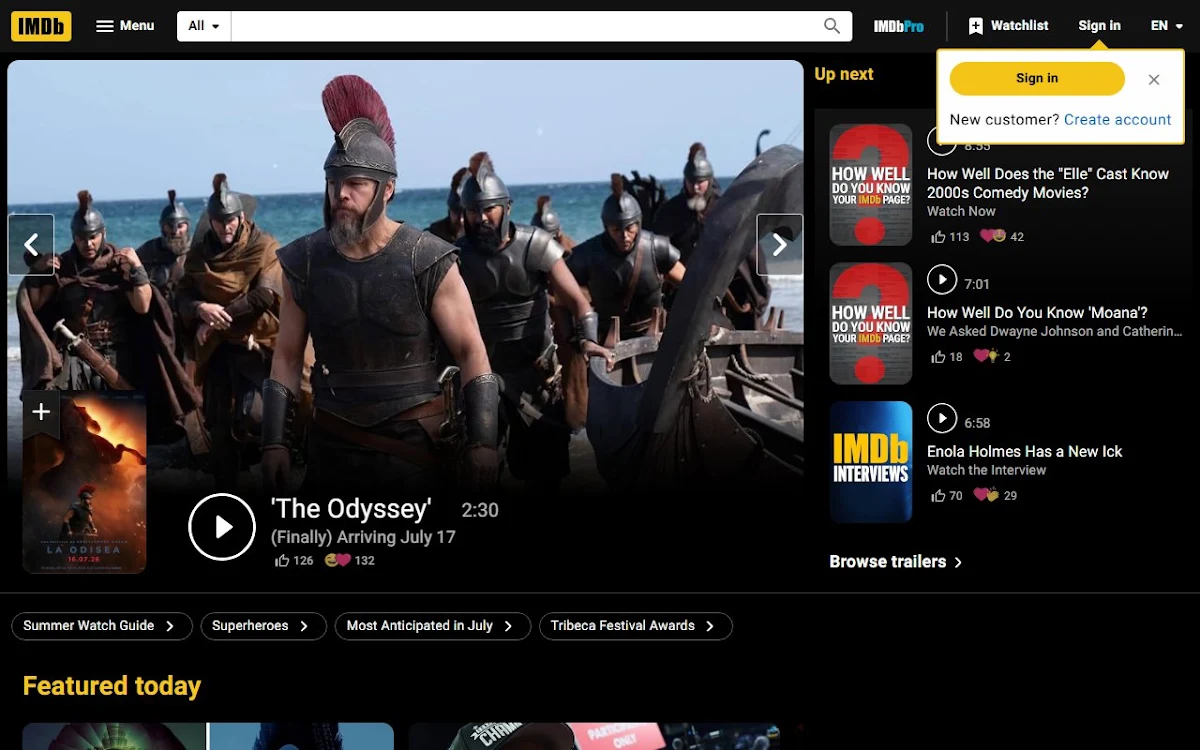Open 'Elle' Cast quiz thumbnail
Image resolution: width=1200 pixels, height=750 pixels.
click(x=871, y=184)
